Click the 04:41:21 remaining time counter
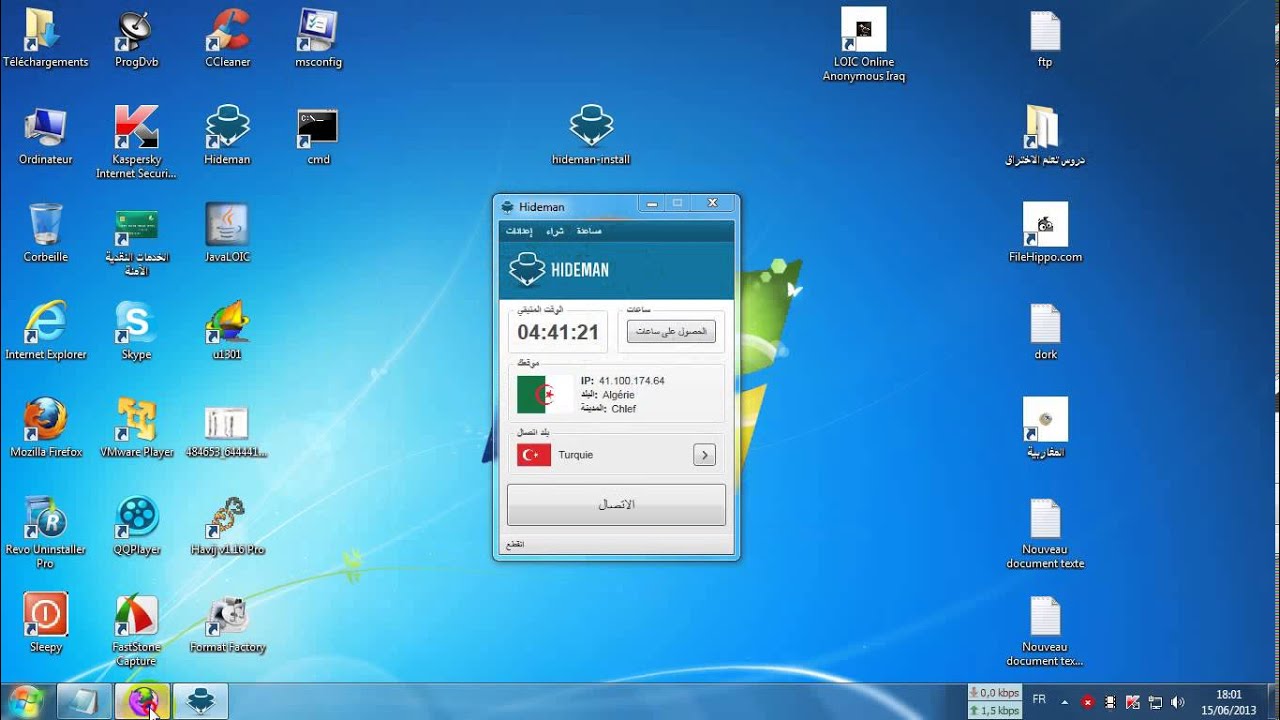 (x=558, y=332)
